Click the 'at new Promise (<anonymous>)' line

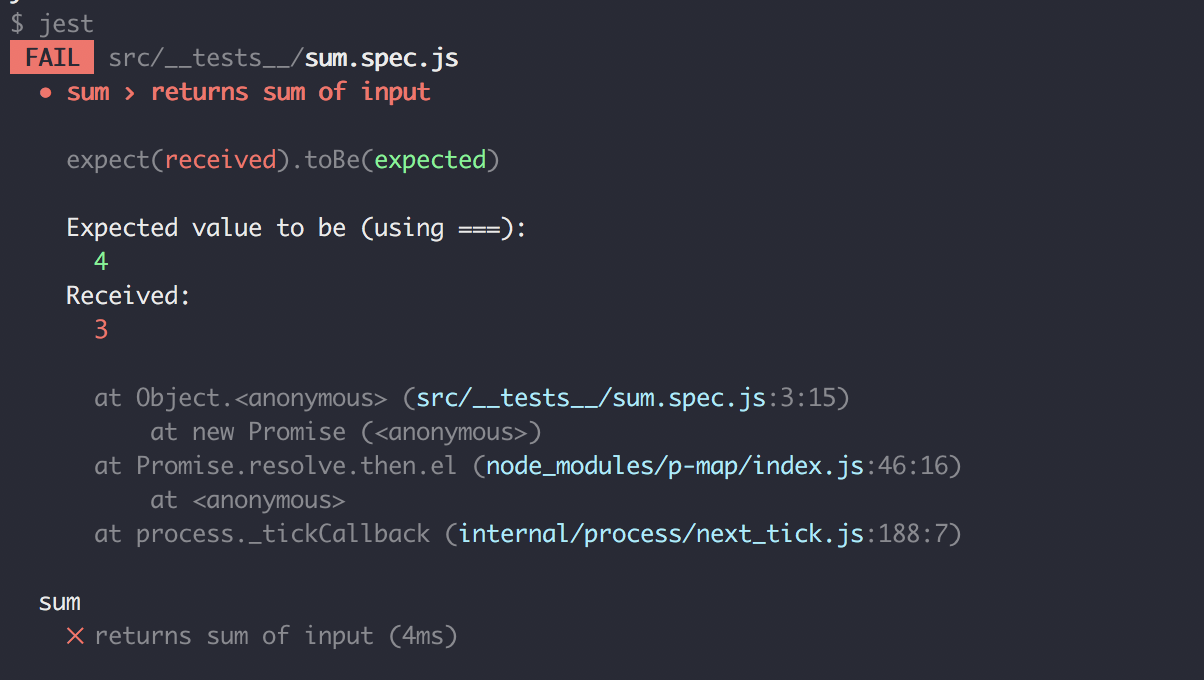click(346, 433)
